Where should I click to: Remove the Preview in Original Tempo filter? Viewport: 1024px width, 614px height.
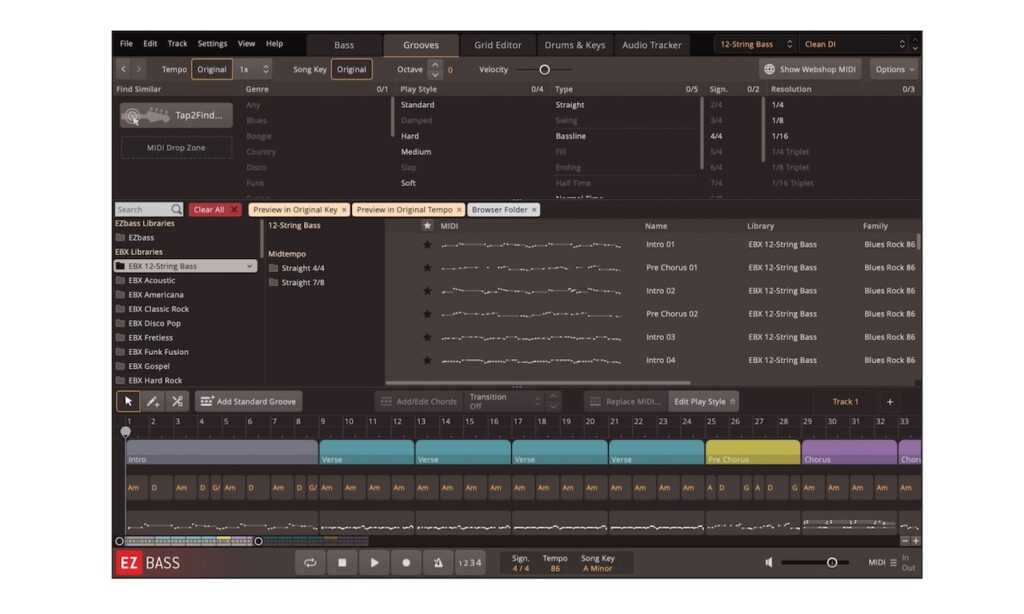pos(459,210)
